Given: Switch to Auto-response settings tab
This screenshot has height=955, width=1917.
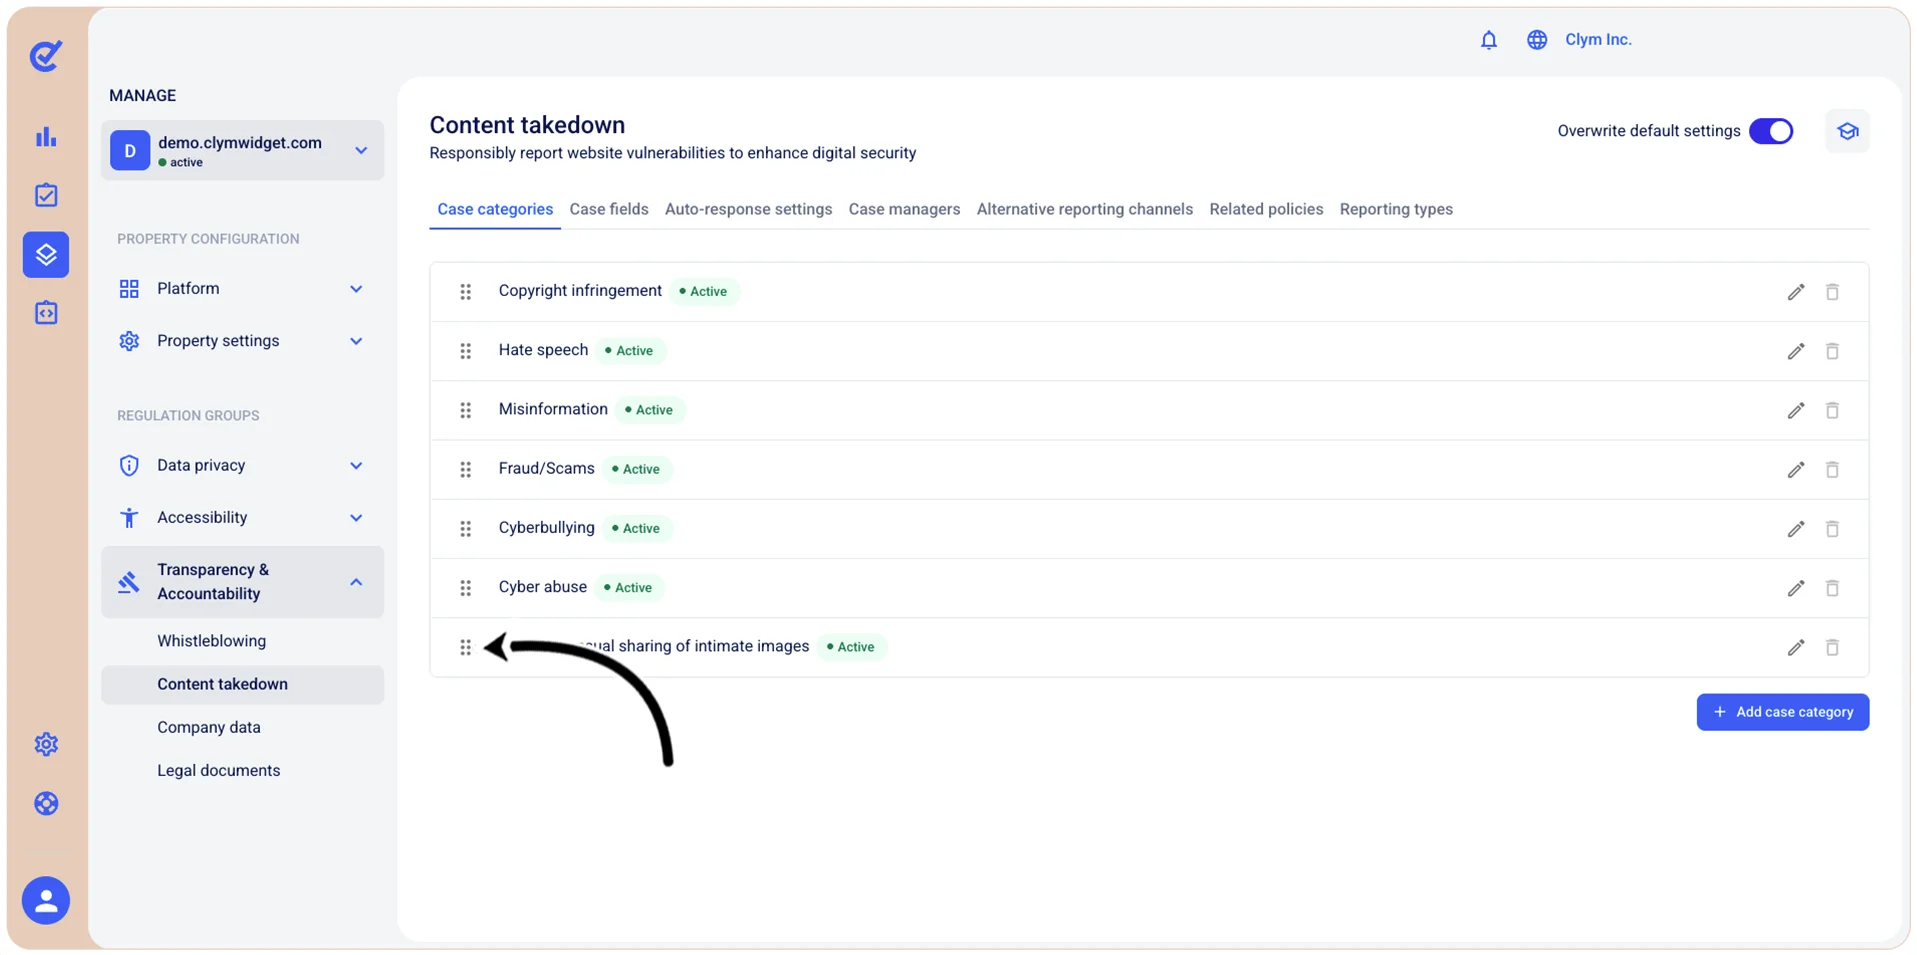Looking at the screenshot, I should pos(748,209).
